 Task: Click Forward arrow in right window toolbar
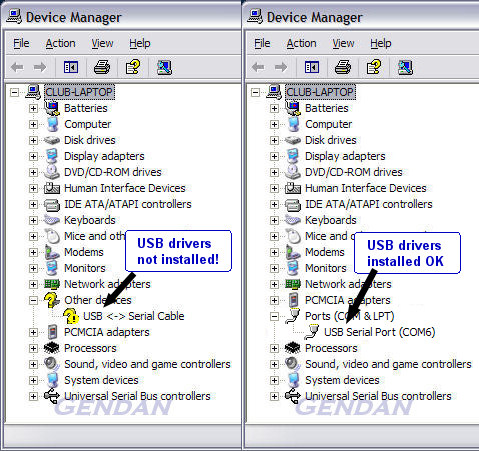(281, 67)
